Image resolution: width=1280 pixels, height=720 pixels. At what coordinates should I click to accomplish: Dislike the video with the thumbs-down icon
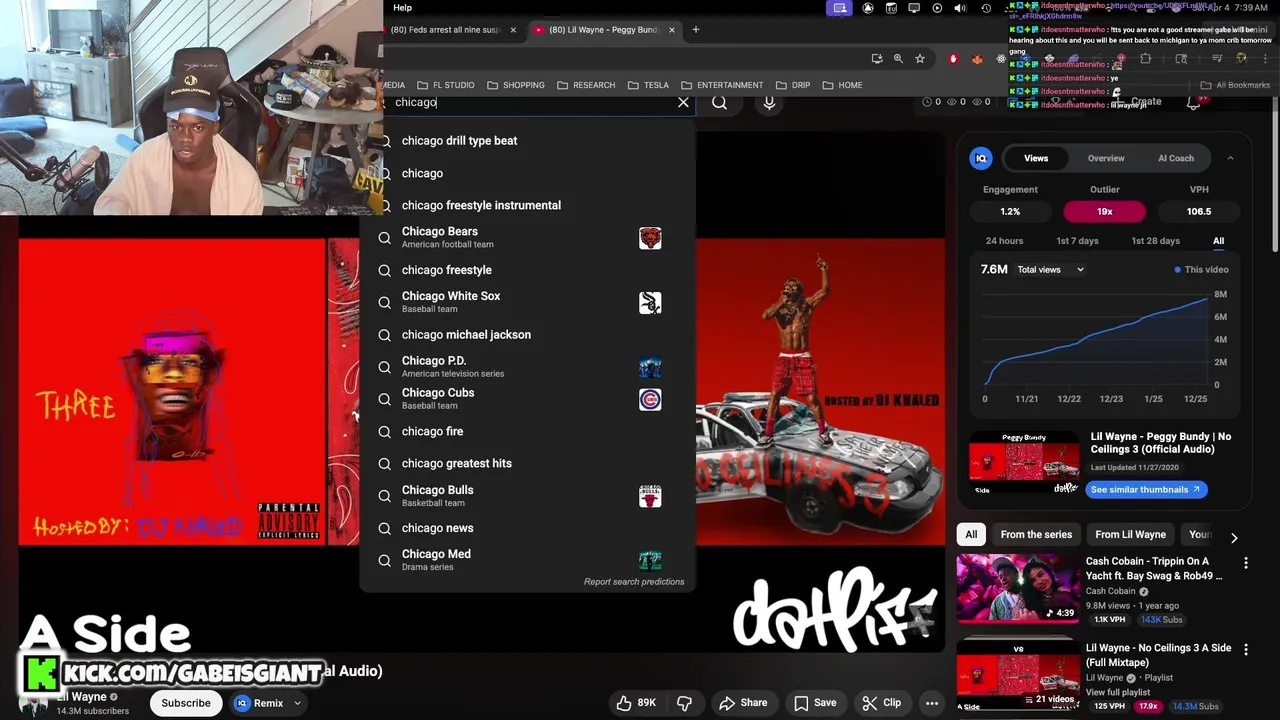point(685,703)
